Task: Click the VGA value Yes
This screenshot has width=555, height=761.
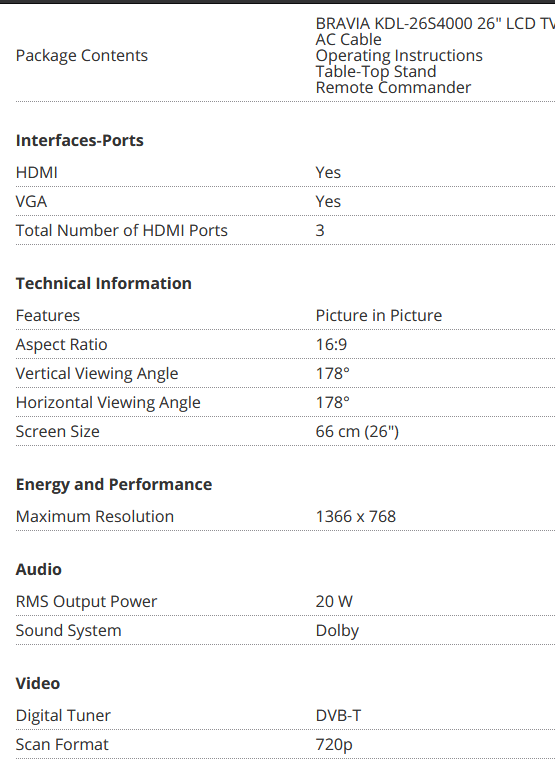Action: tap(328, 201)
